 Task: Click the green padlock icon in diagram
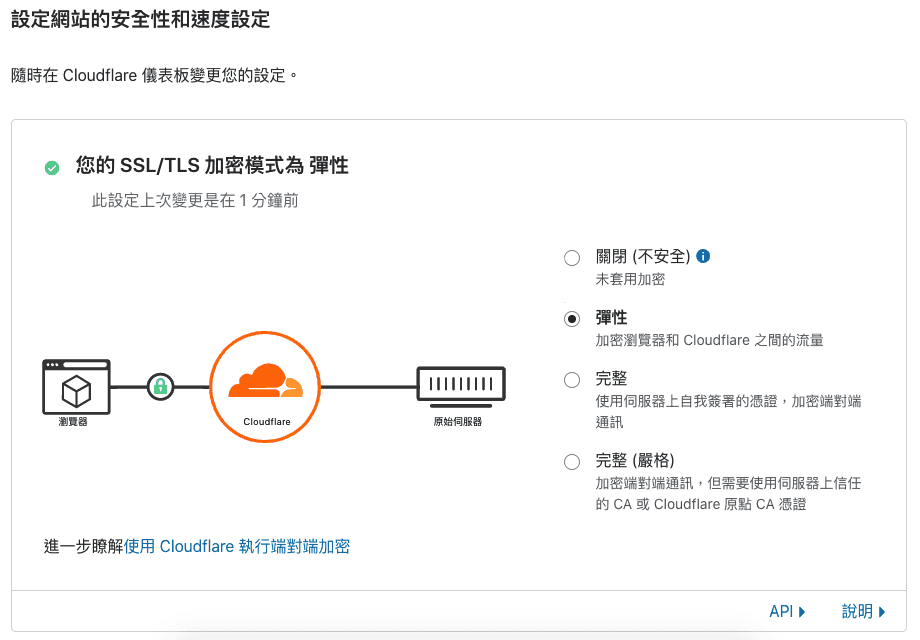tap(160, 387)
